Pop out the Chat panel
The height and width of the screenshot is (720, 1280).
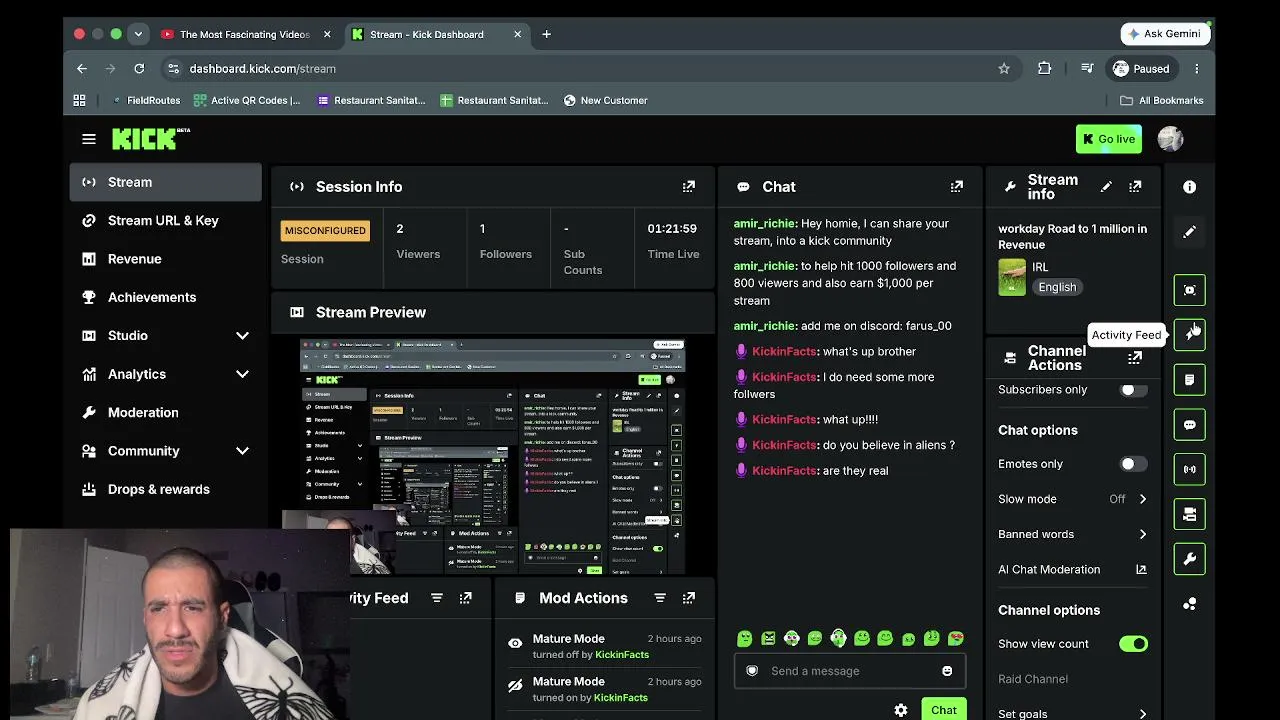957,187
